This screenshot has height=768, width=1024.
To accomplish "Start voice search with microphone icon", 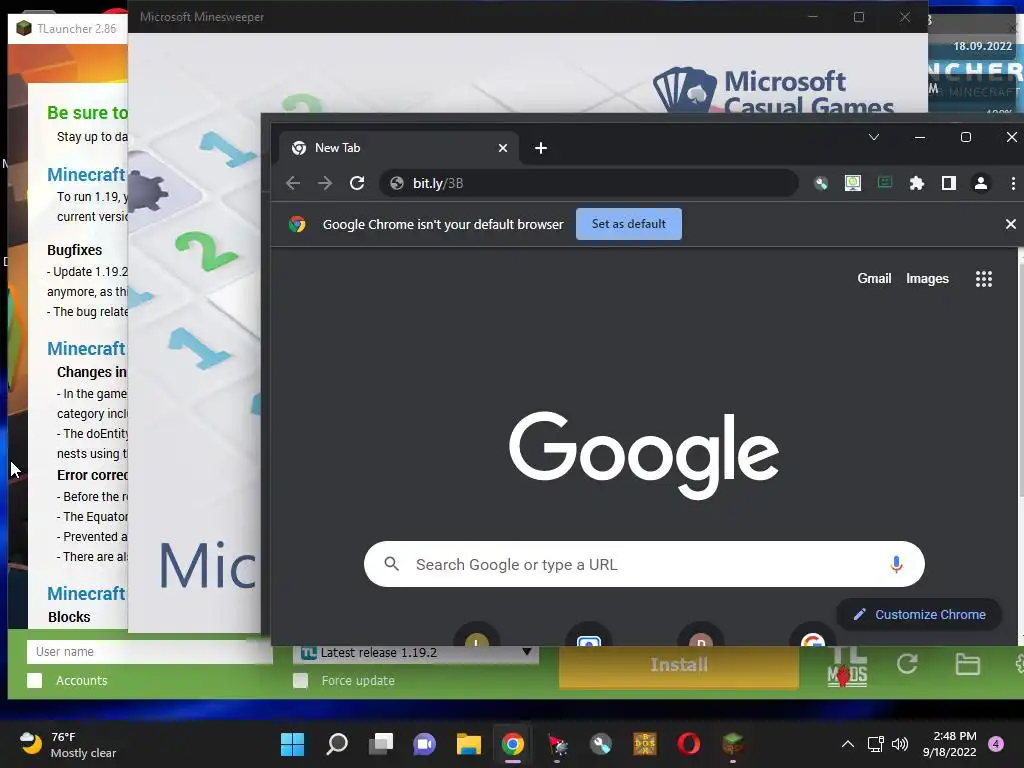I will coord(896,564).
